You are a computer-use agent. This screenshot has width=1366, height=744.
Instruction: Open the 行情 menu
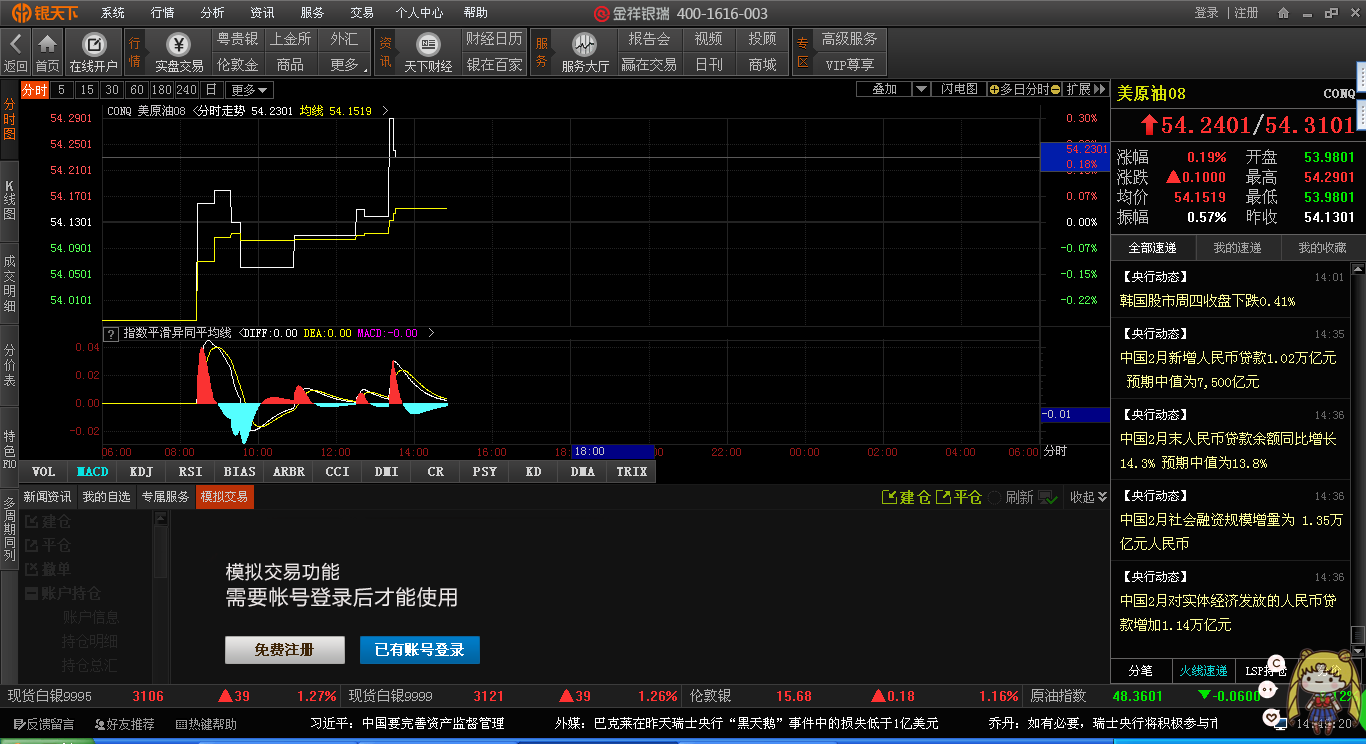click(162, 13)
